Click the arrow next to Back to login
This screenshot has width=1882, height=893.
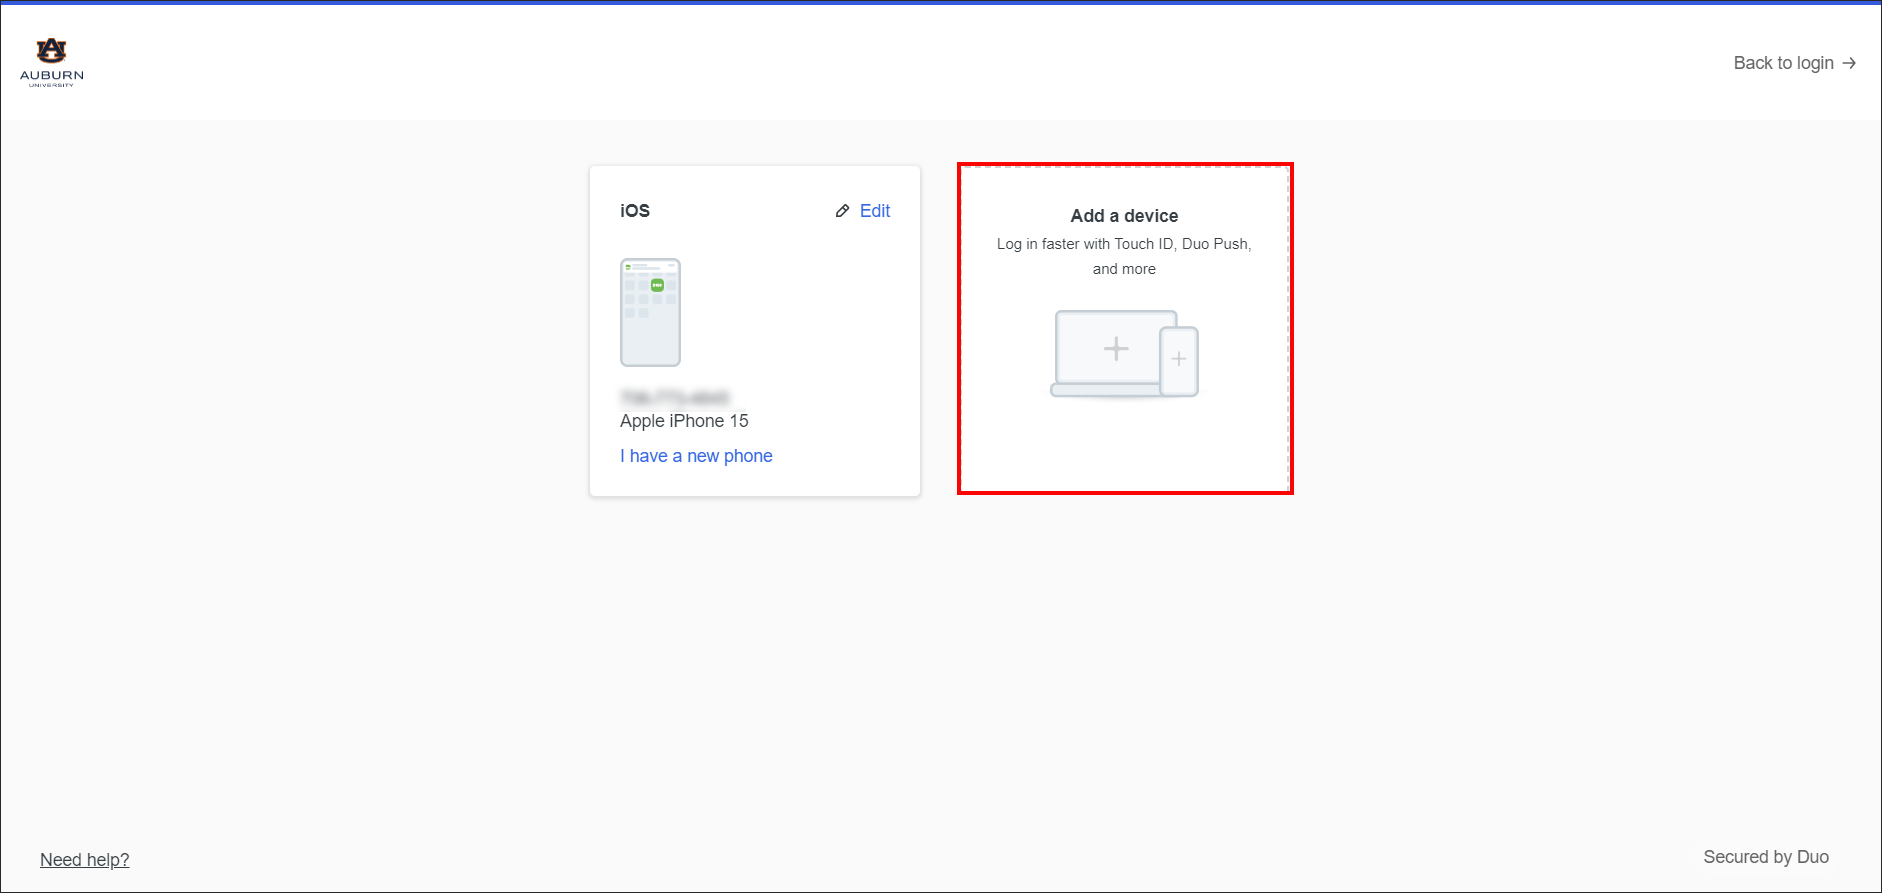(1849, 63)
